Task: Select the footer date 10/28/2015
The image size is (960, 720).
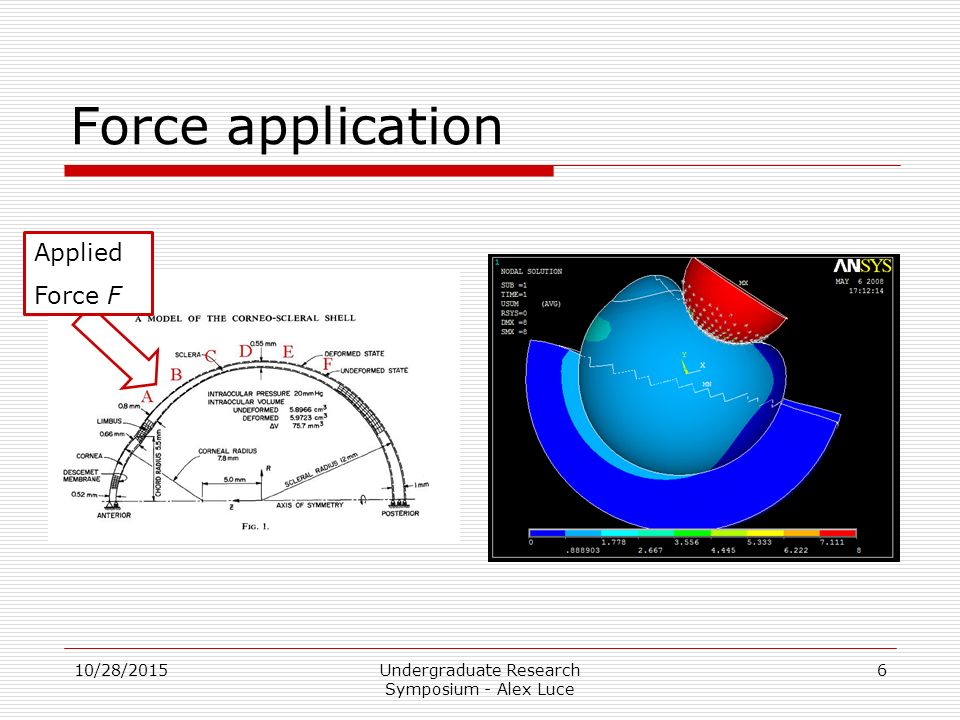Action: point(121,670)
